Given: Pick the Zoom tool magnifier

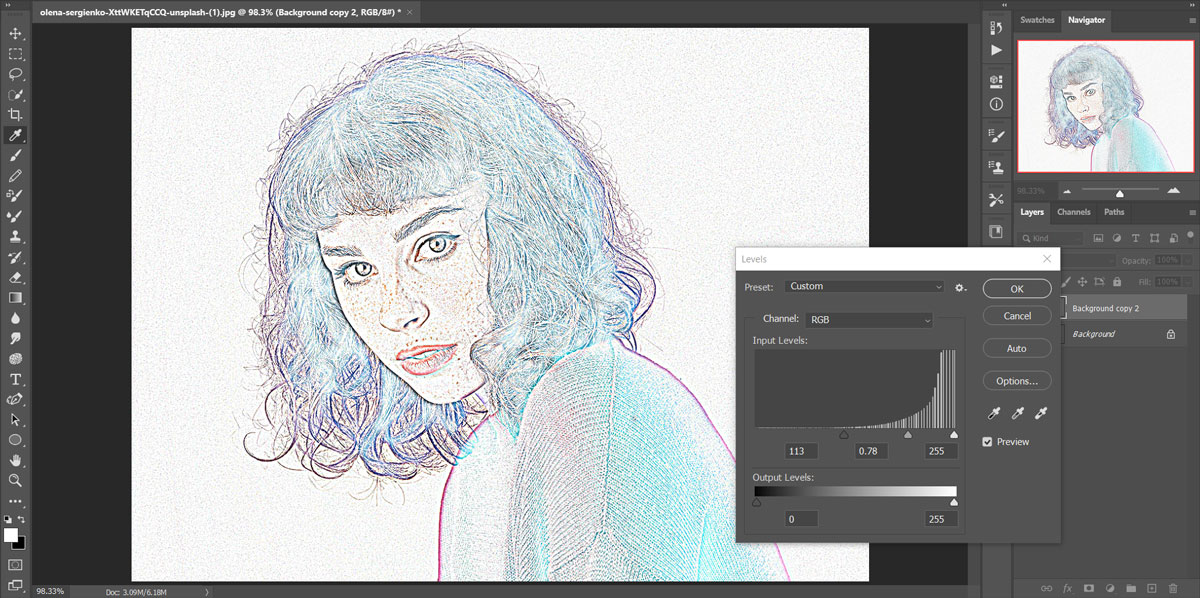Looking at the screenshot, I should tap(16, 480).
